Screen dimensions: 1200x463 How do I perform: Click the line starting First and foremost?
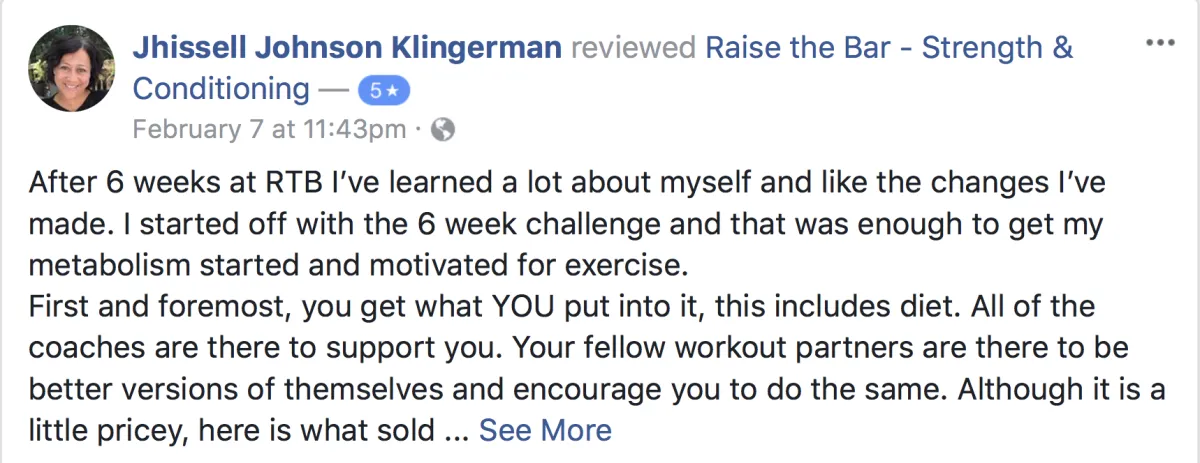562,308
